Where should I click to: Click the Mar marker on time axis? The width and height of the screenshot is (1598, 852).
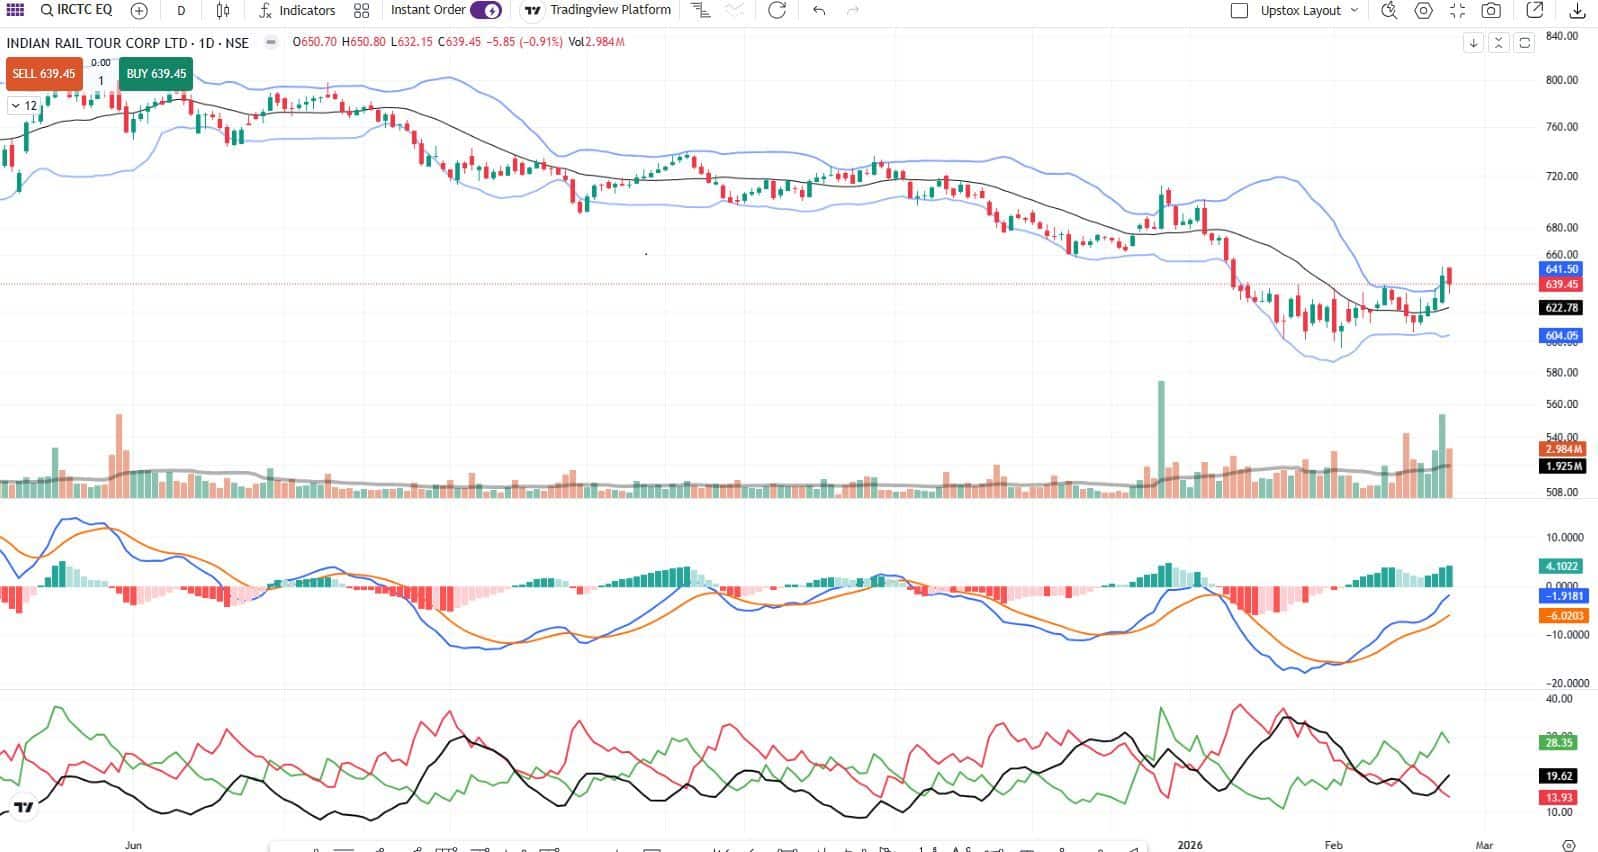tap(1484, 845)
